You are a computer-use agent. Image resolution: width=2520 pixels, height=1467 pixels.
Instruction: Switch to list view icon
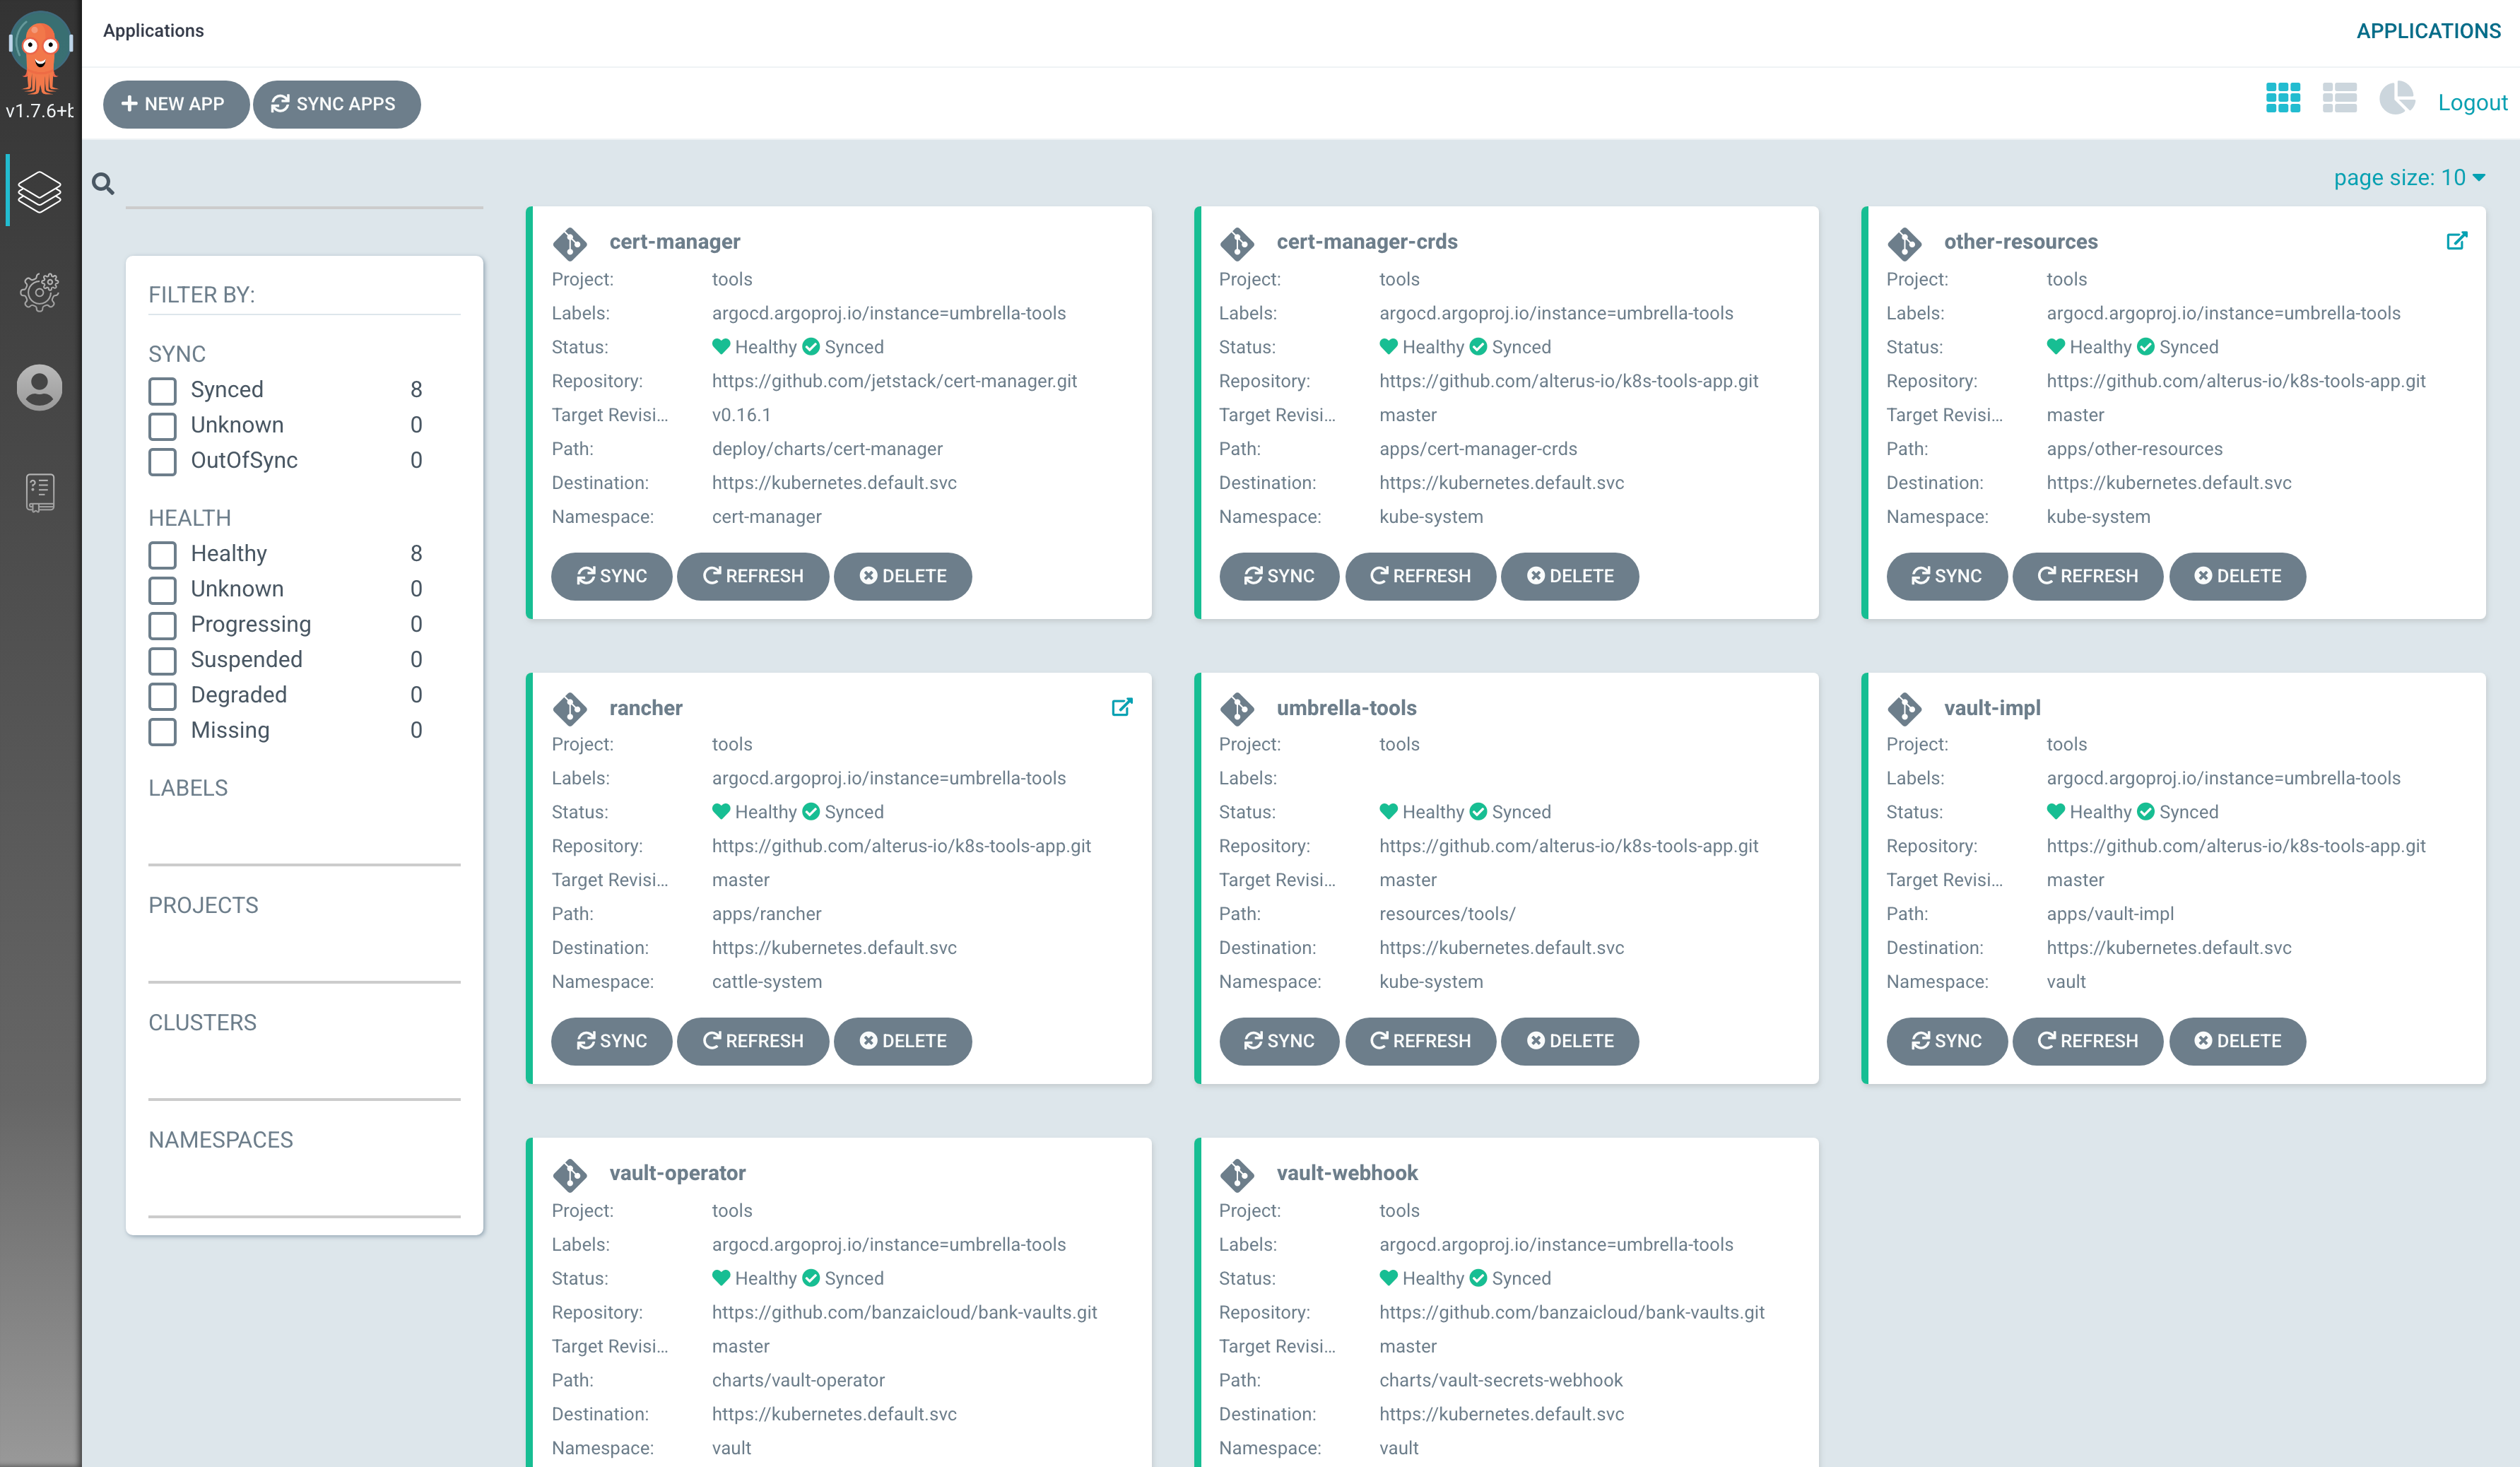point(2339,99)
